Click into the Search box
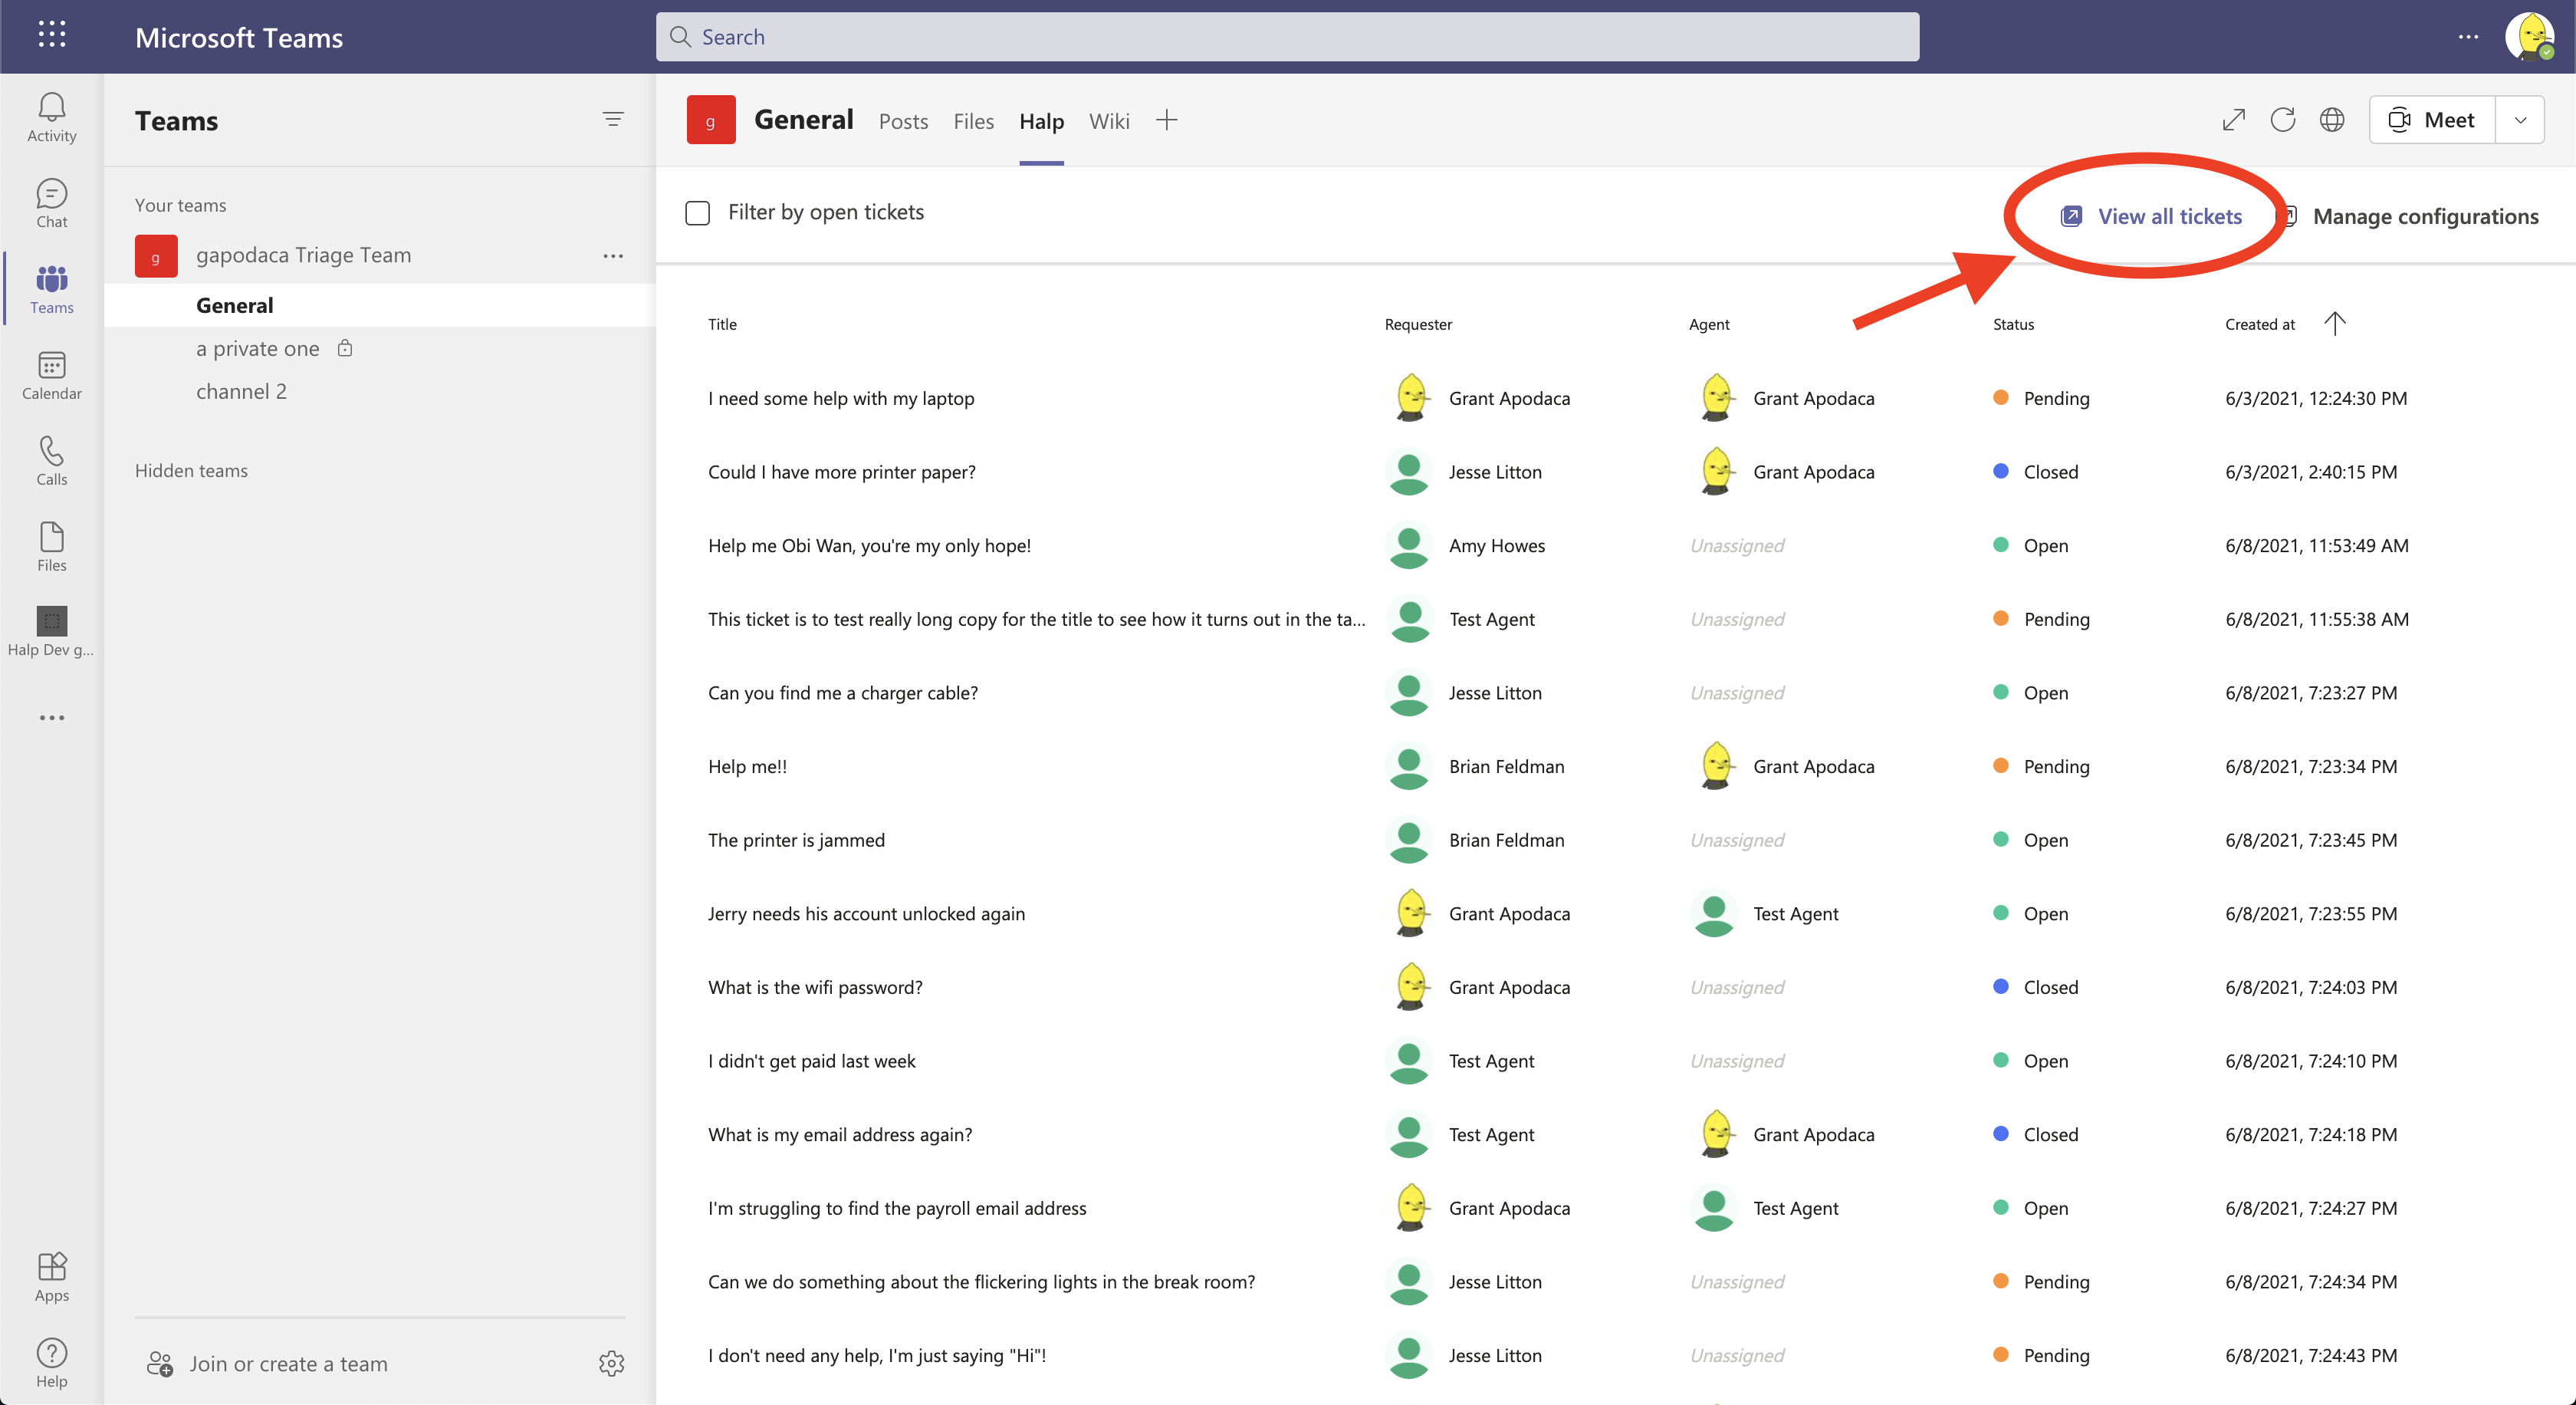Viewport: 2576px width, 1405px height. (1287, 37)
